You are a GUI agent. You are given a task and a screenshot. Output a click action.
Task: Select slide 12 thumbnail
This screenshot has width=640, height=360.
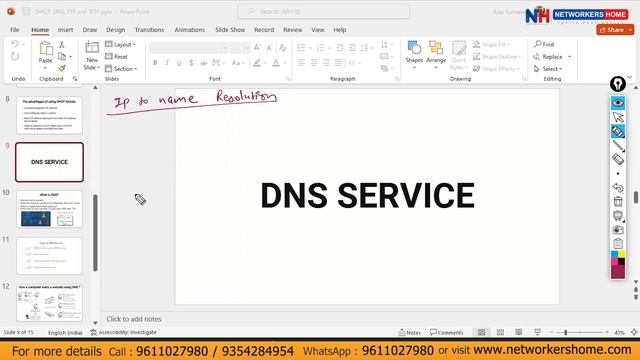click(49, 303)
